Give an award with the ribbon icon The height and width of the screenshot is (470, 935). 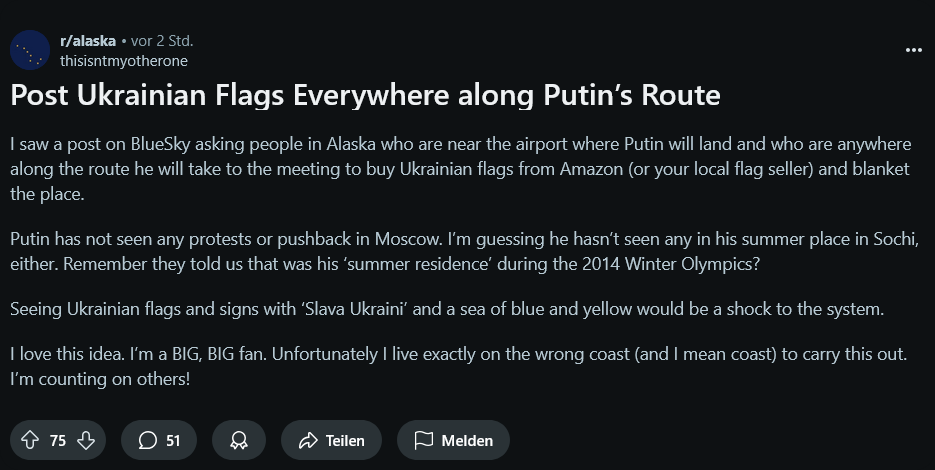(239, 440)
